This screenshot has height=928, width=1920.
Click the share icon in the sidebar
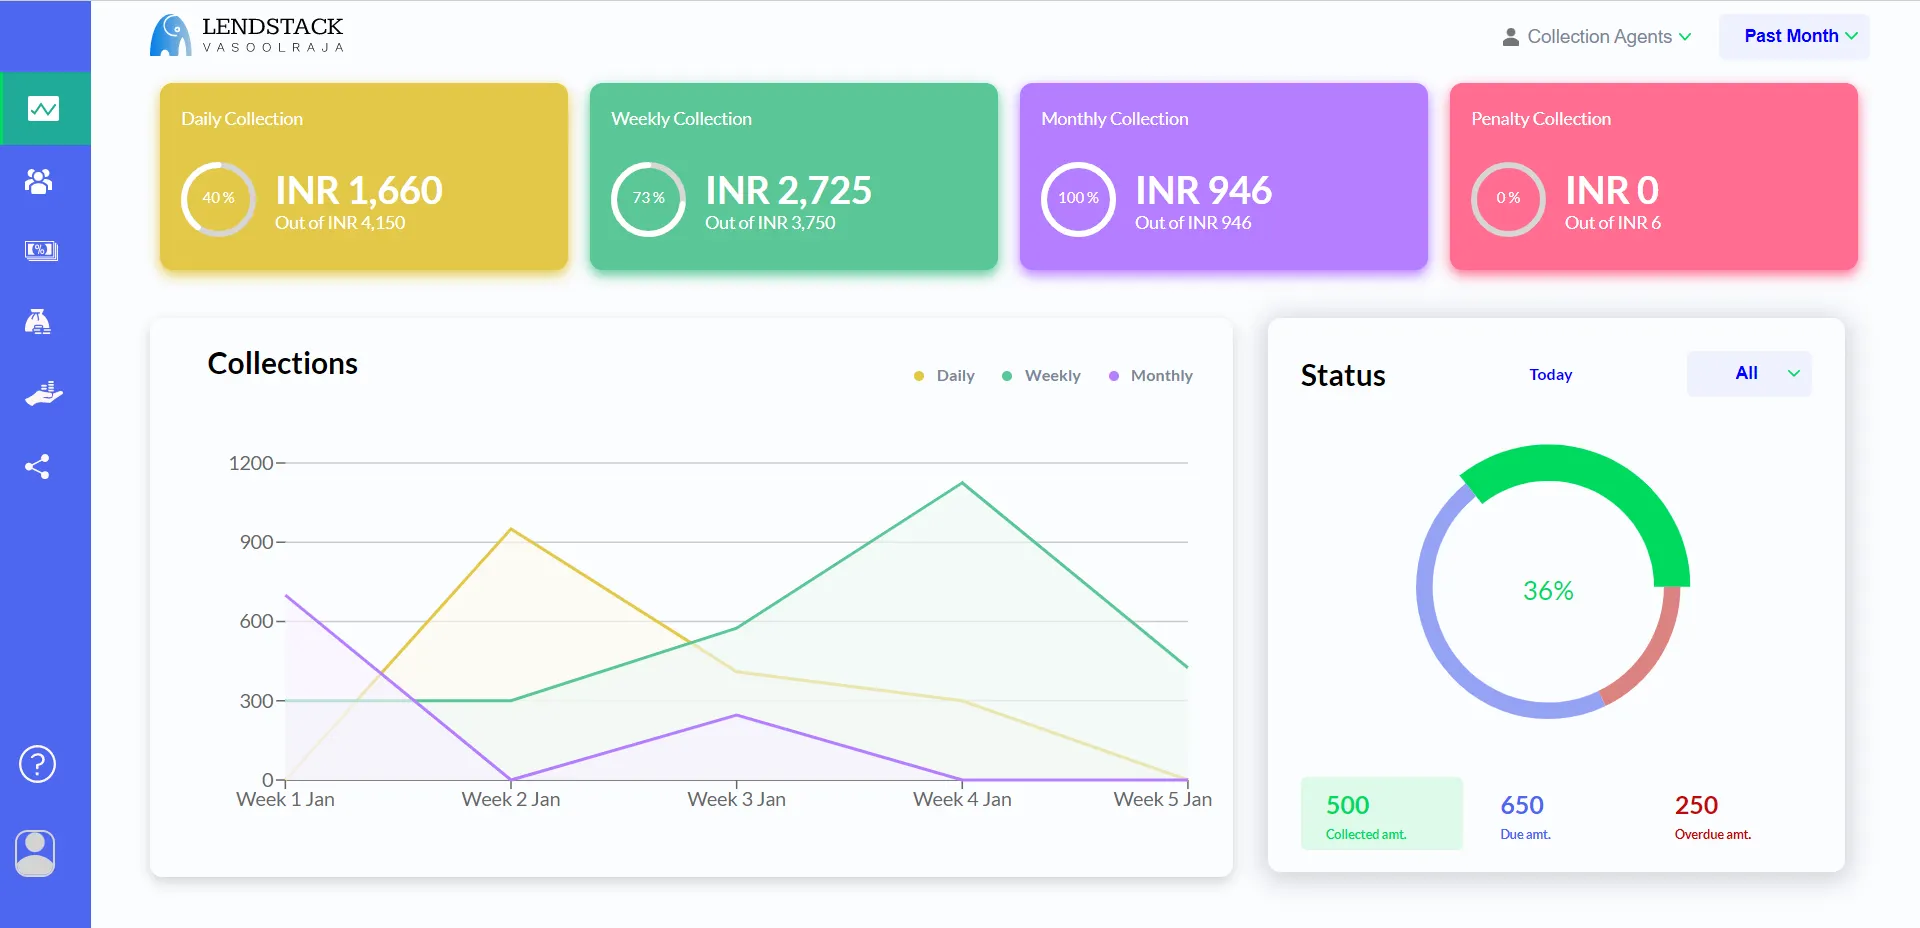coord(37,466)
